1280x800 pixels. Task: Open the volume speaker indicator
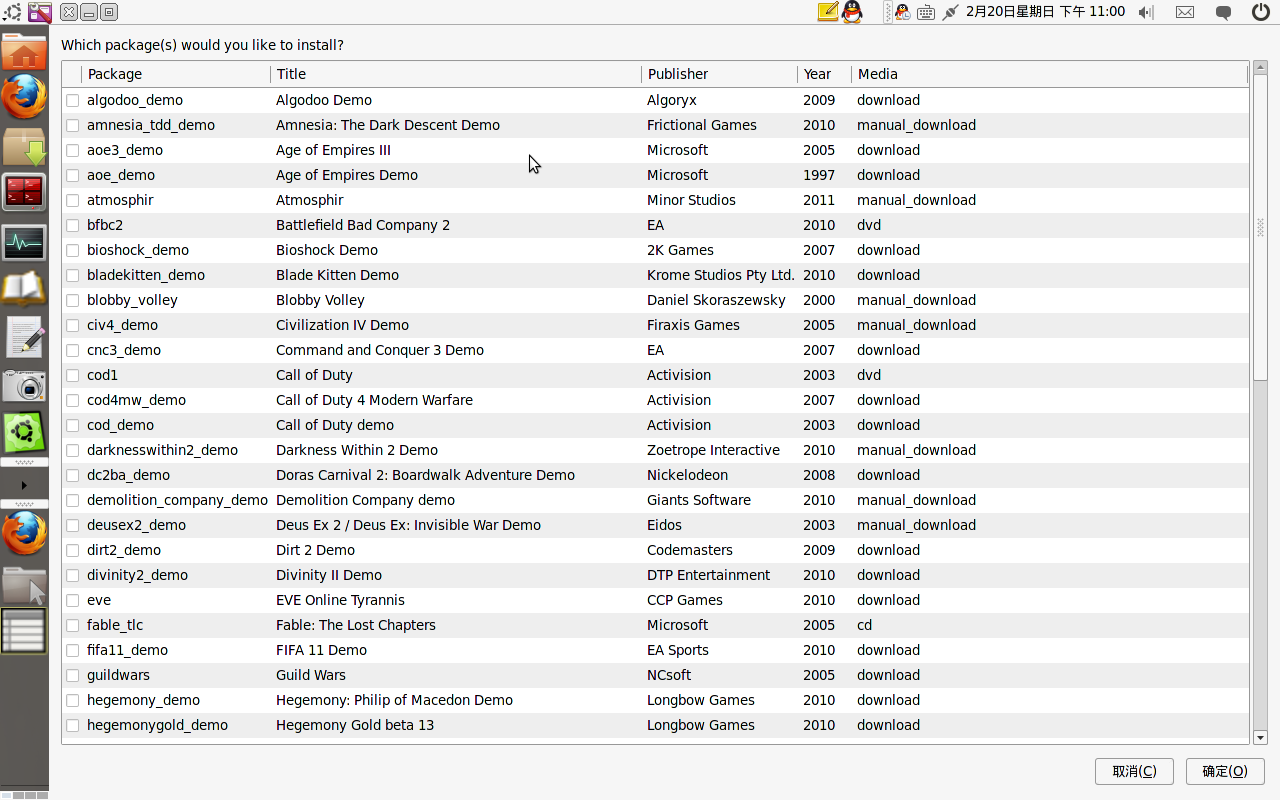1146,12
